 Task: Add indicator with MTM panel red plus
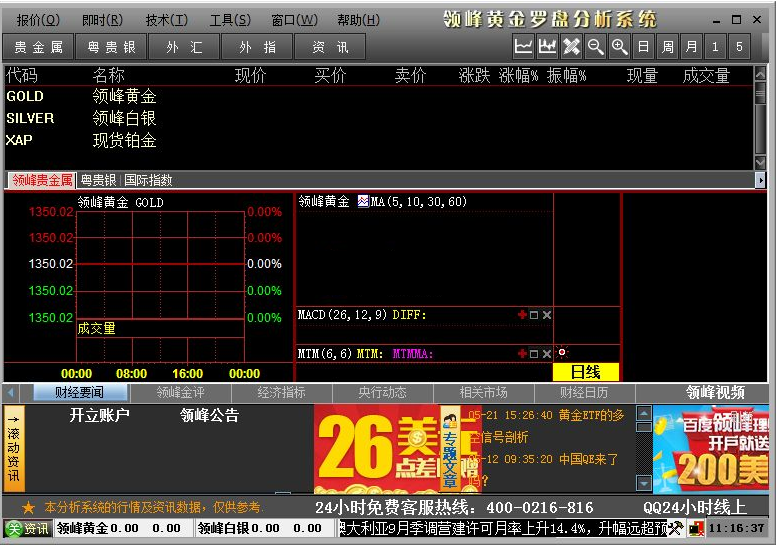pyautogui.click(x=522, y=353)
